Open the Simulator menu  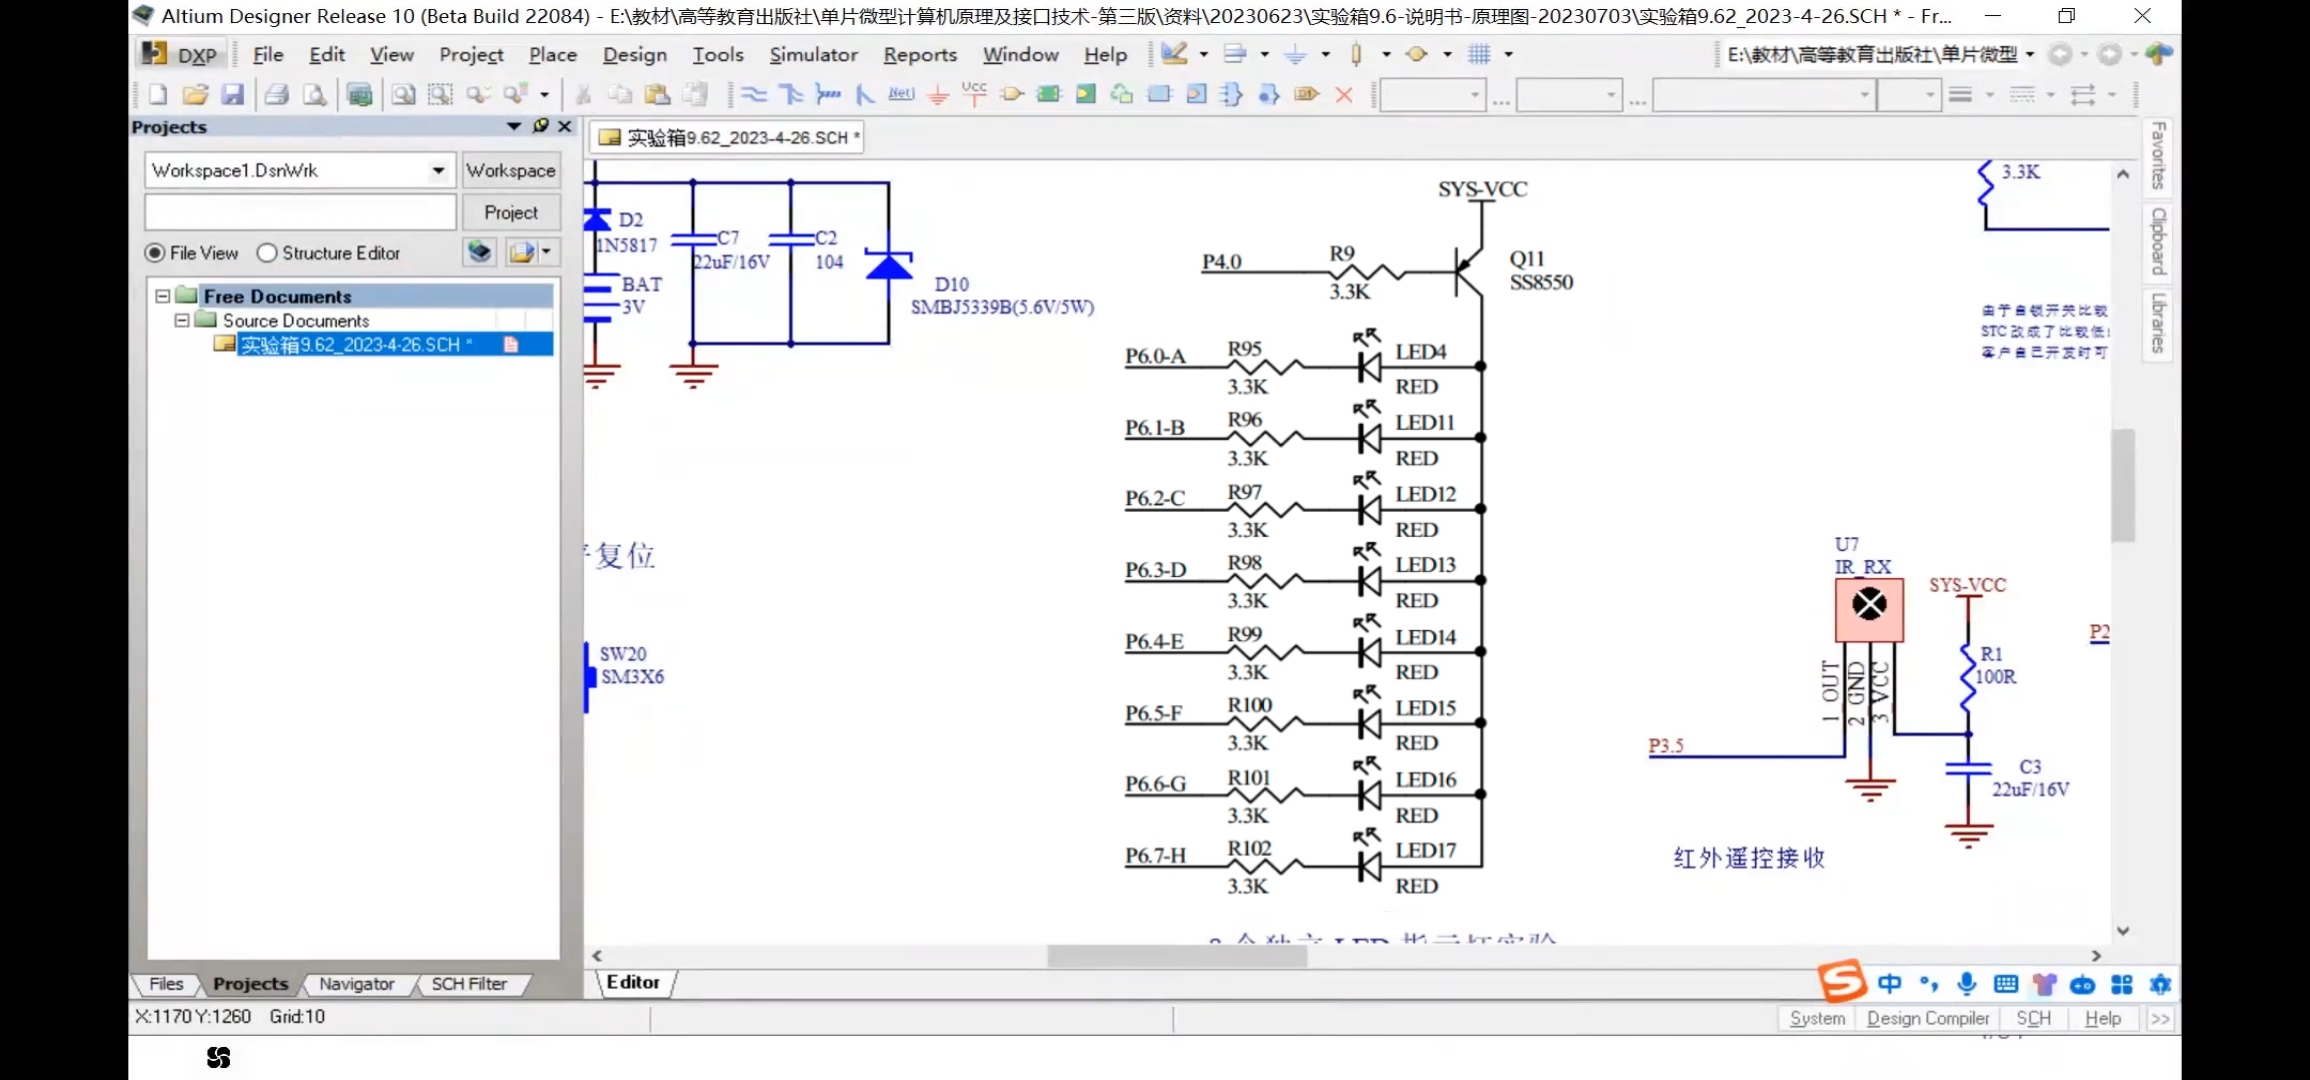(813, 55)
